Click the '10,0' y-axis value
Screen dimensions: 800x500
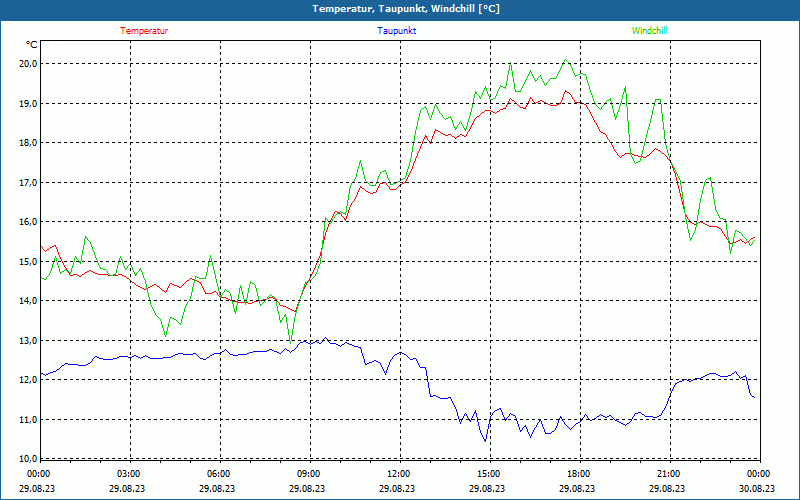point(29,458)
